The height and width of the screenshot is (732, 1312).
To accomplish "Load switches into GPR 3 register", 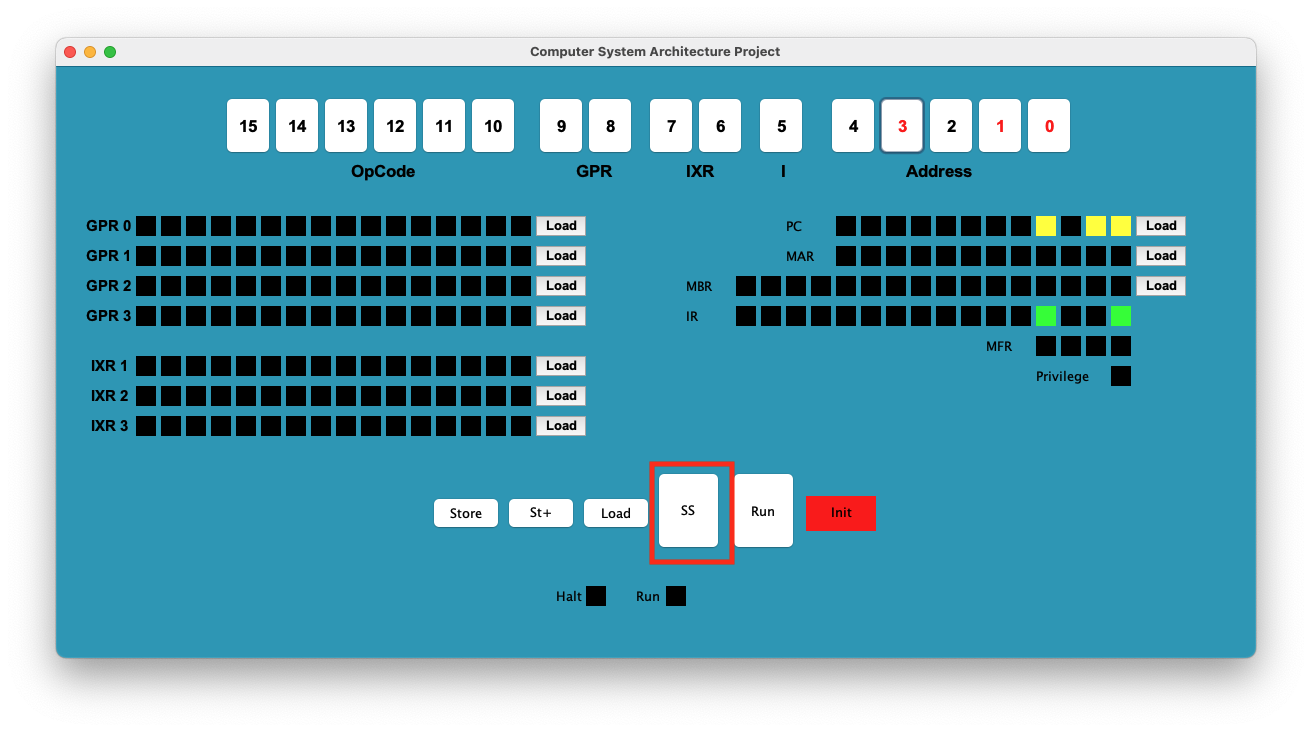I will (561, 316).
